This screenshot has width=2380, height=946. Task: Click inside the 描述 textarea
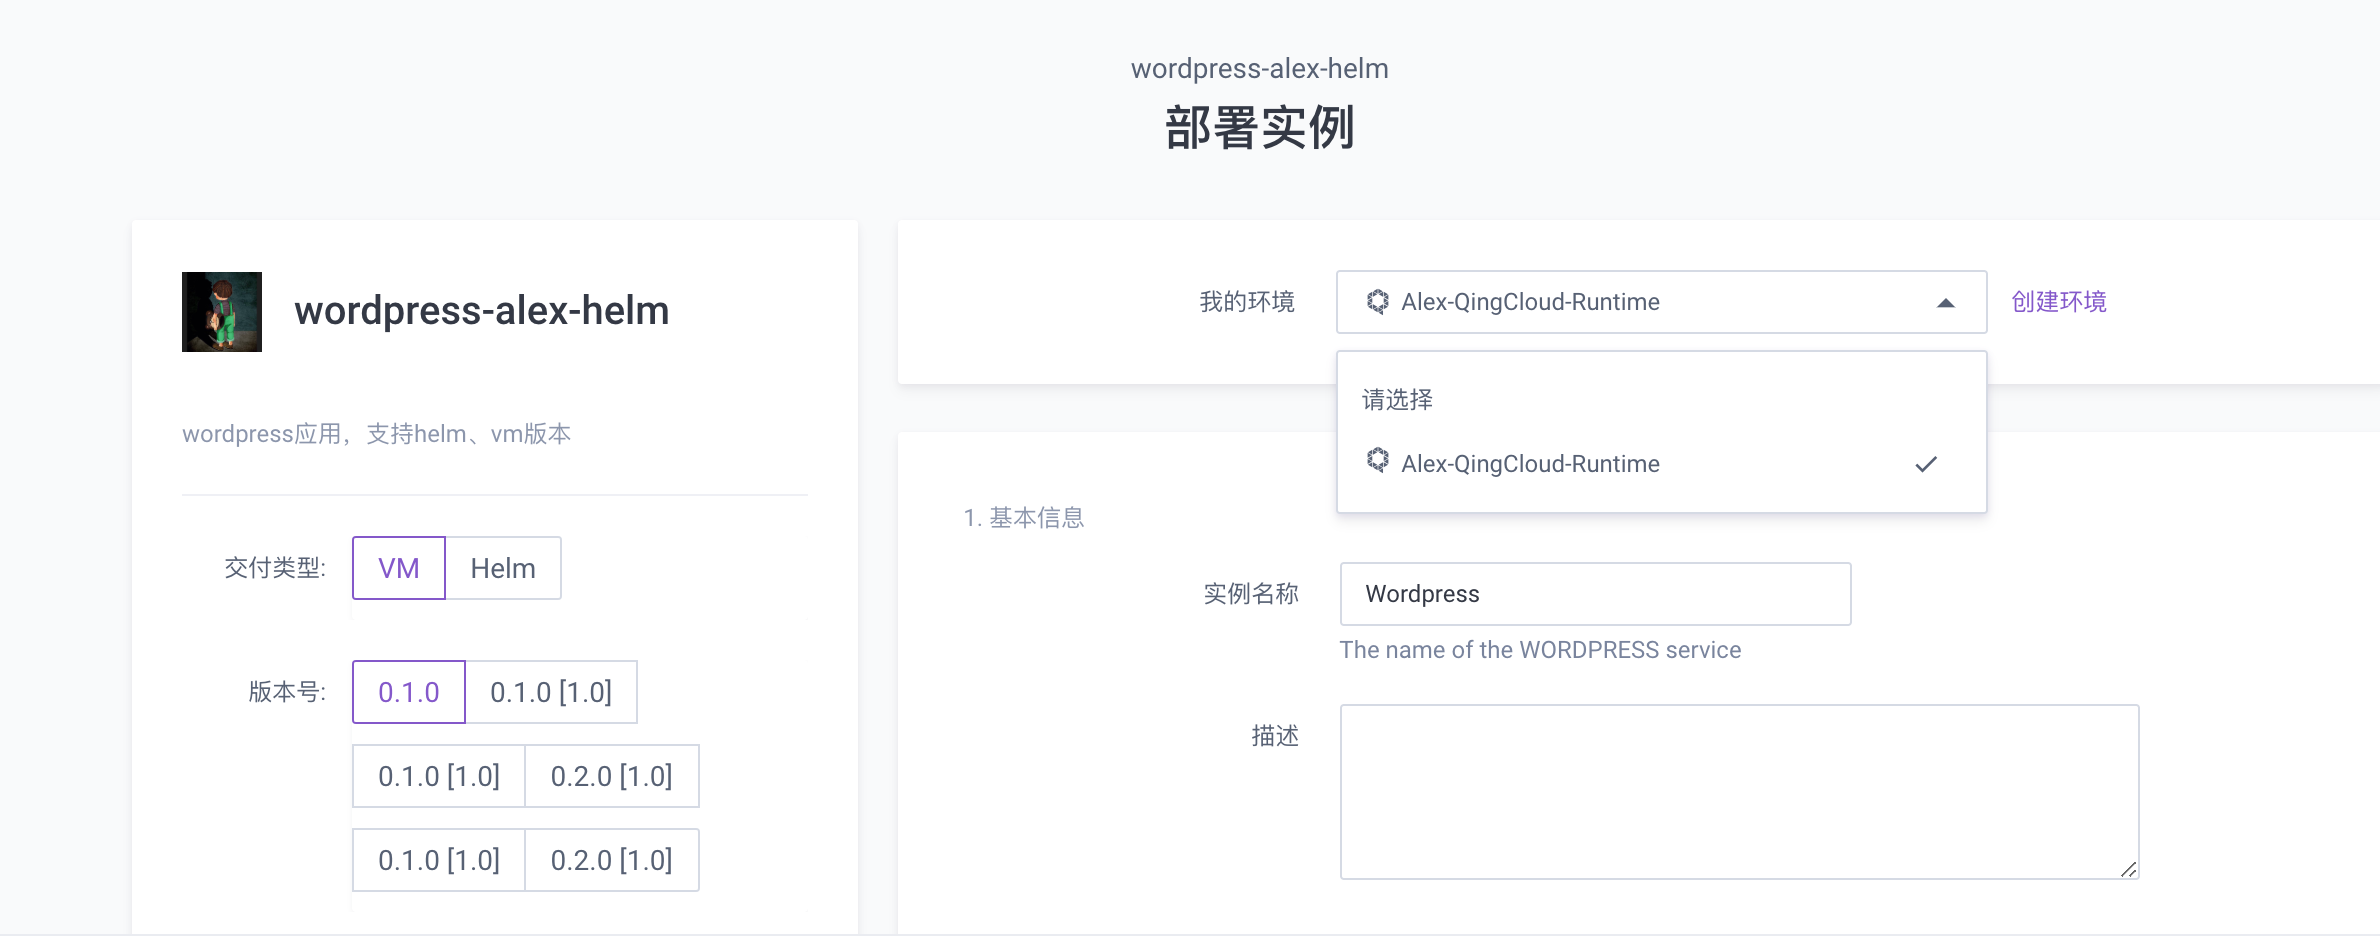1739,792
